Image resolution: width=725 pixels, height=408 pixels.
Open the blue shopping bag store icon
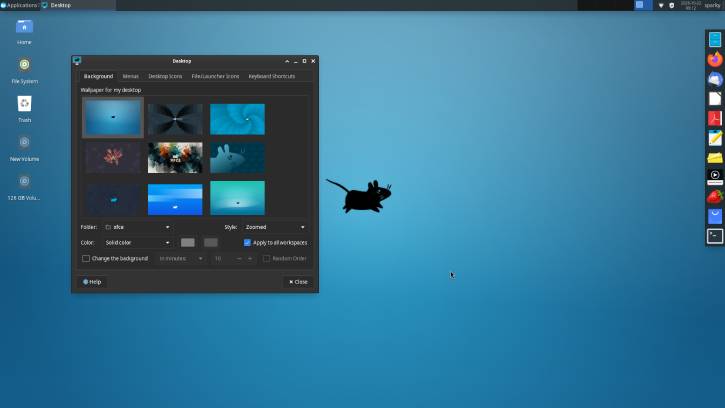pyautogui.click(x=715, y=216)
